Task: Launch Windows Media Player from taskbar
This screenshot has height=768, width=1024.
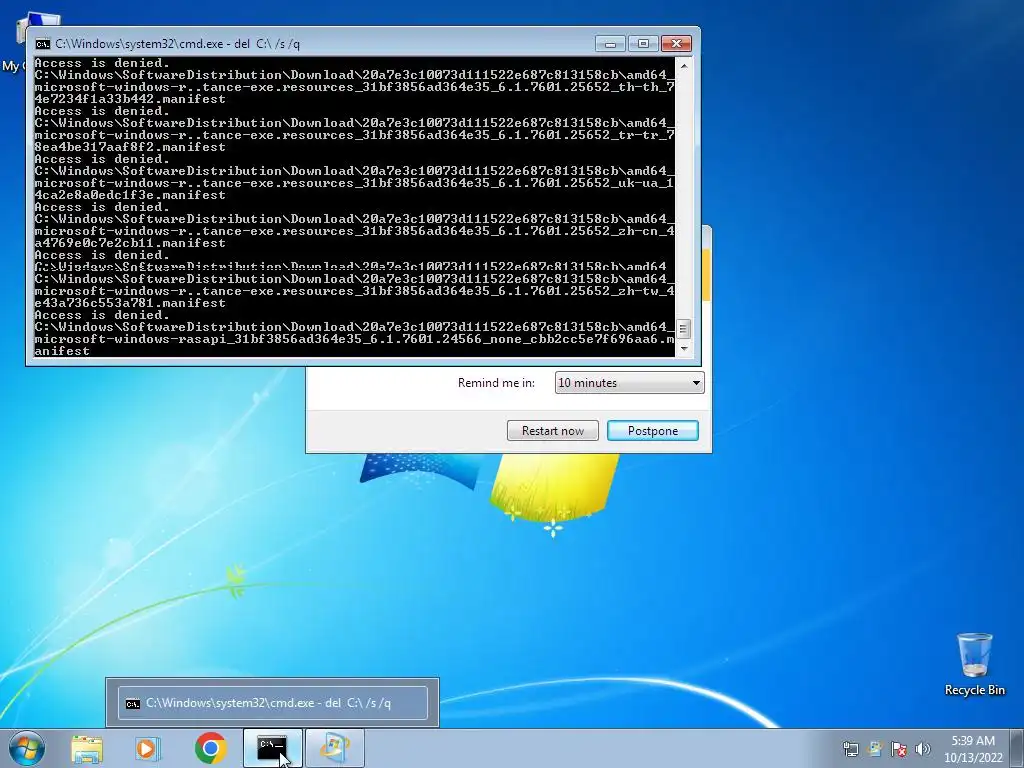Action: [x=148, y=748]
